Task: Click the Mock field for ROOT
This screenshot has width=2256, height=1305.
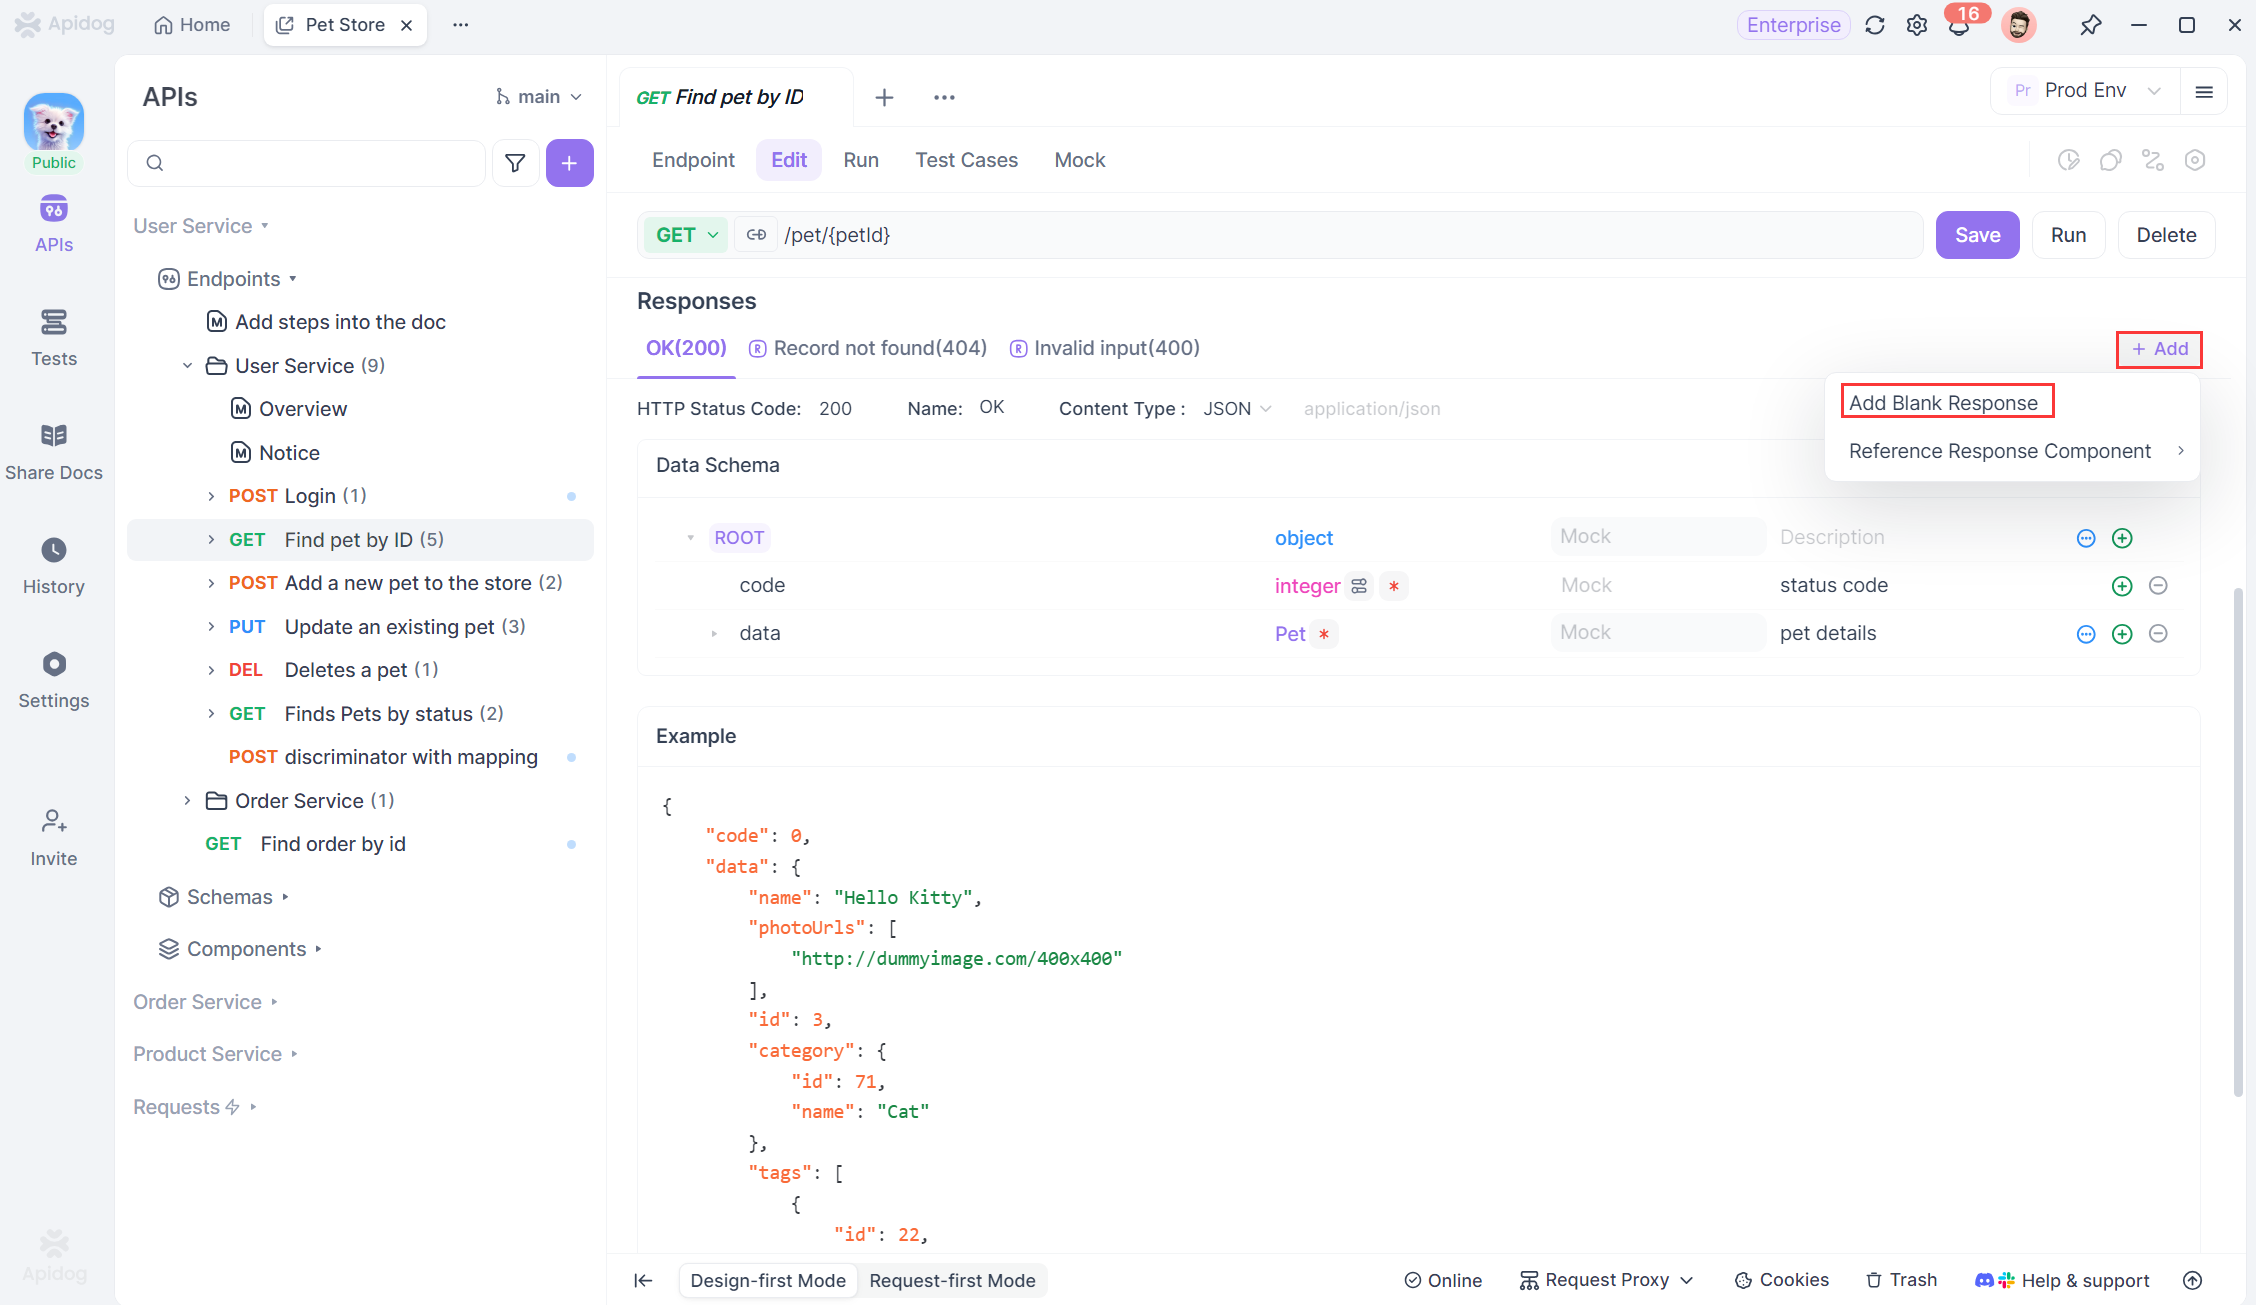Action: 1658,537
